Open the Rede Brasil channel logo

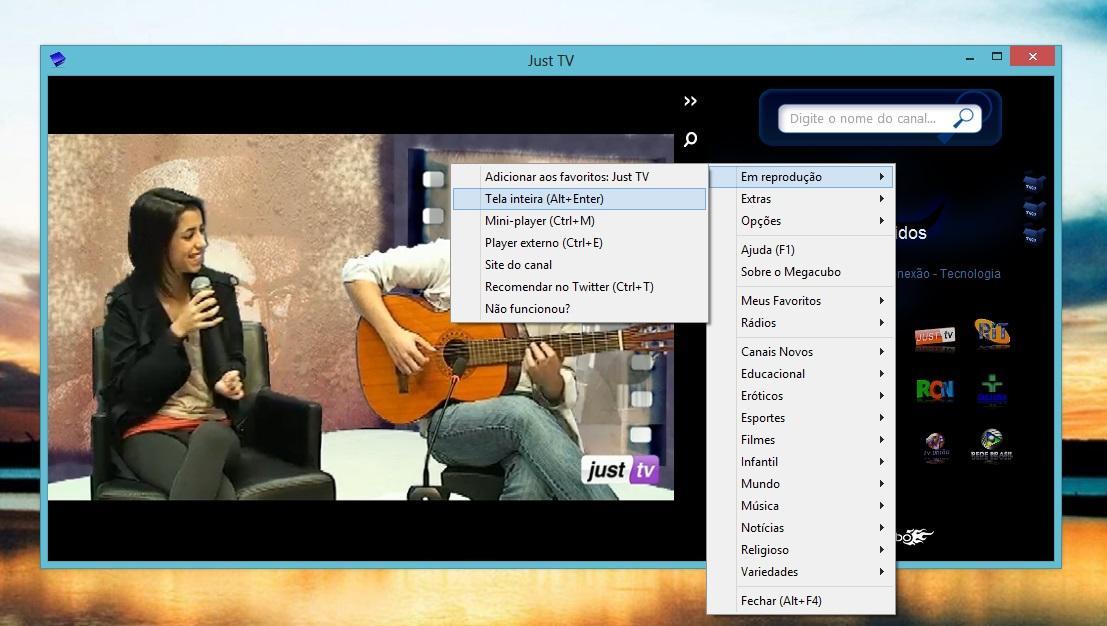pos(992,445)
